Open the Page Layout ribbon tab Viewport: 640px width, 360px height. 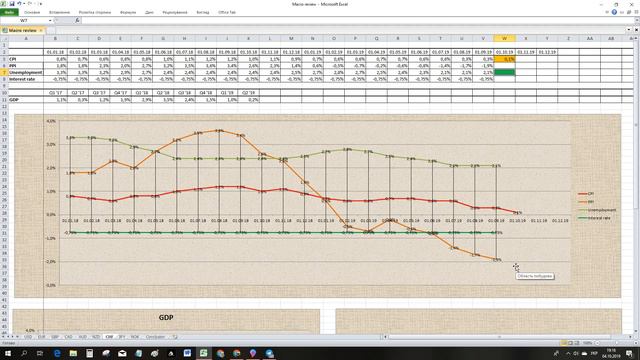[95, 12]
